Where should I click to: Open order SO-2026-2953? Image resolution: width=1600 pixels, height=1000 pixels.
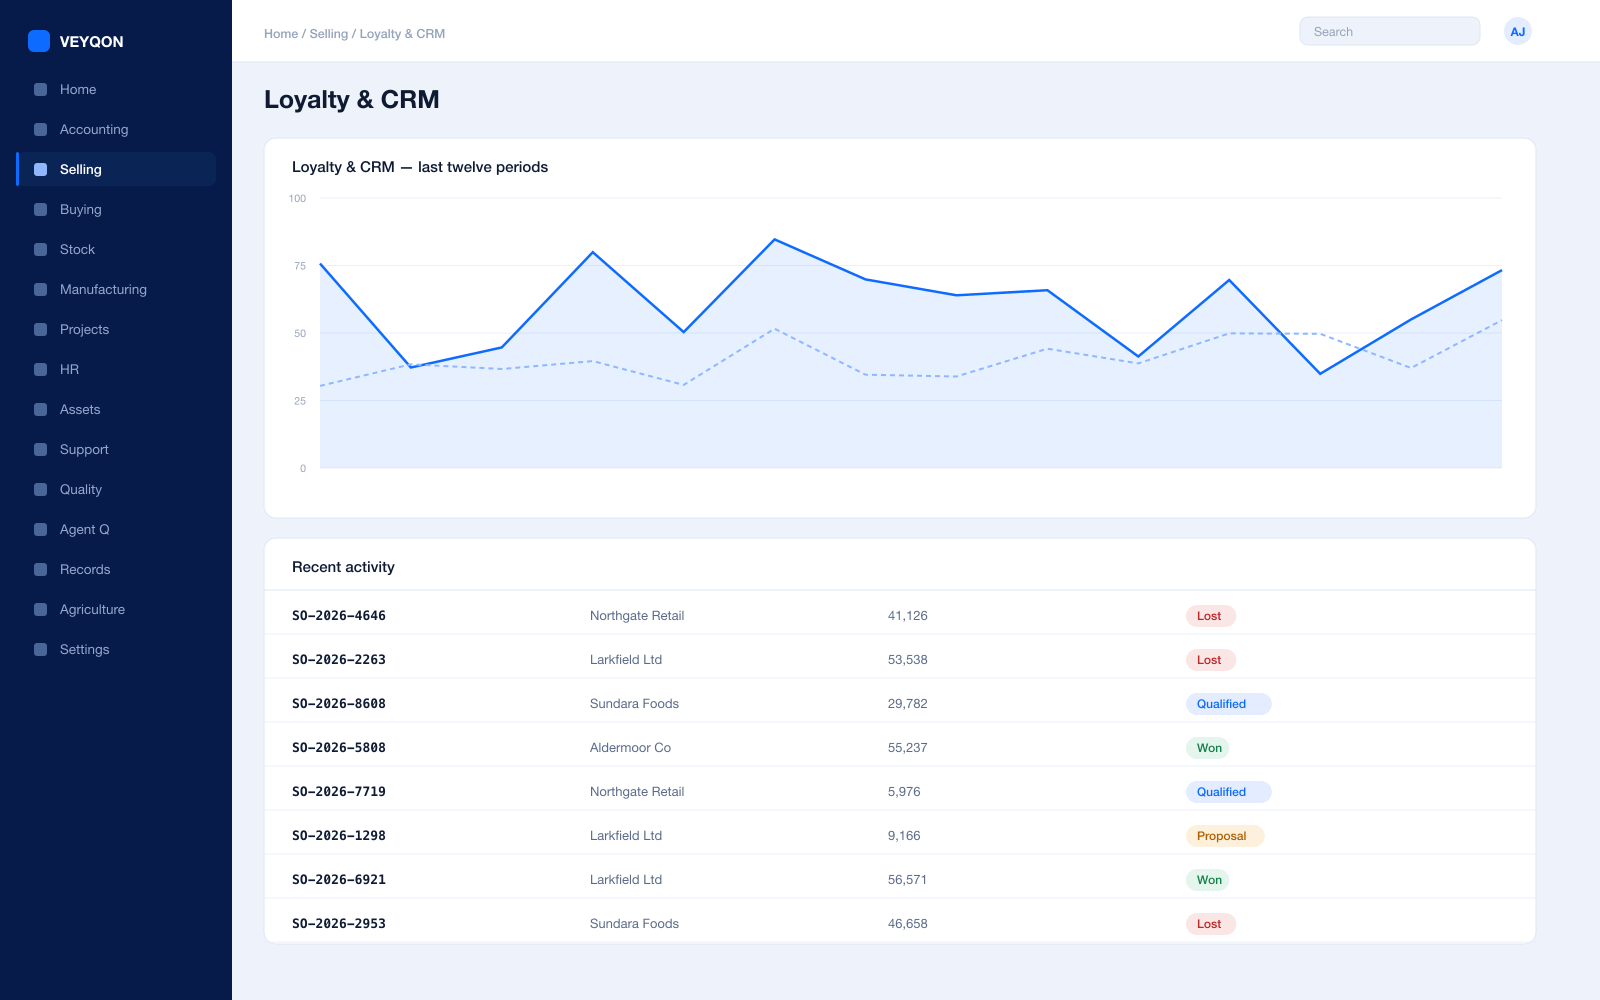pyautogui.click(x=339, y=924)
